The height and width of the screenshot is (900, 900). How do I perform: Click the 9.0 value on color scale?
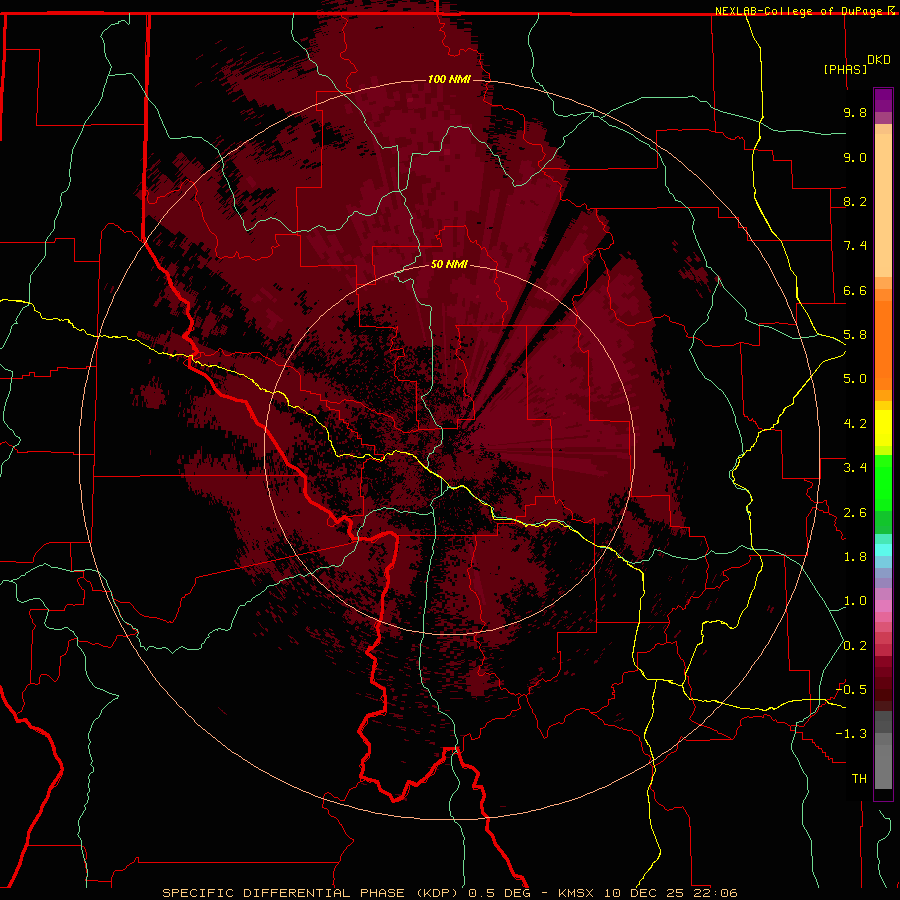click(x=855, y=157)
